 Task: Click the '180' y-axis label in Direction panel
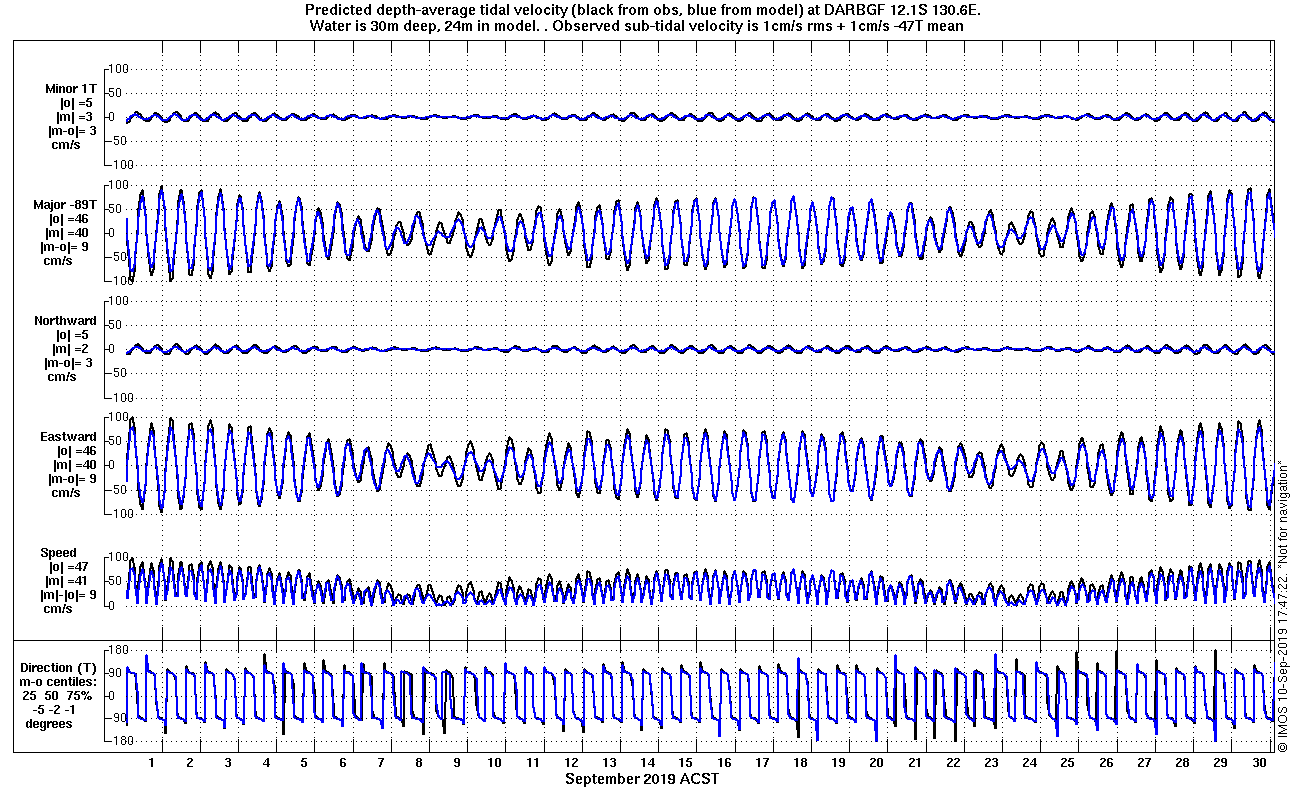(119, 650)
